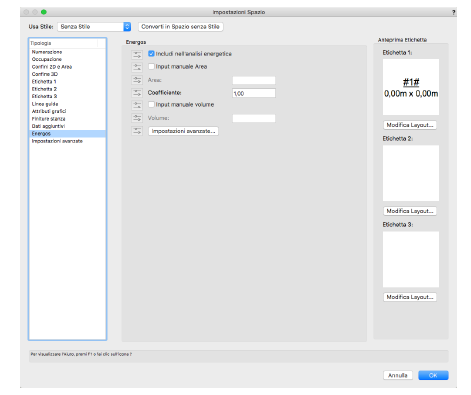Screen dimensions: 471x395
Task: Select Numerazione in the category list
Action: (x=67, y=52)
